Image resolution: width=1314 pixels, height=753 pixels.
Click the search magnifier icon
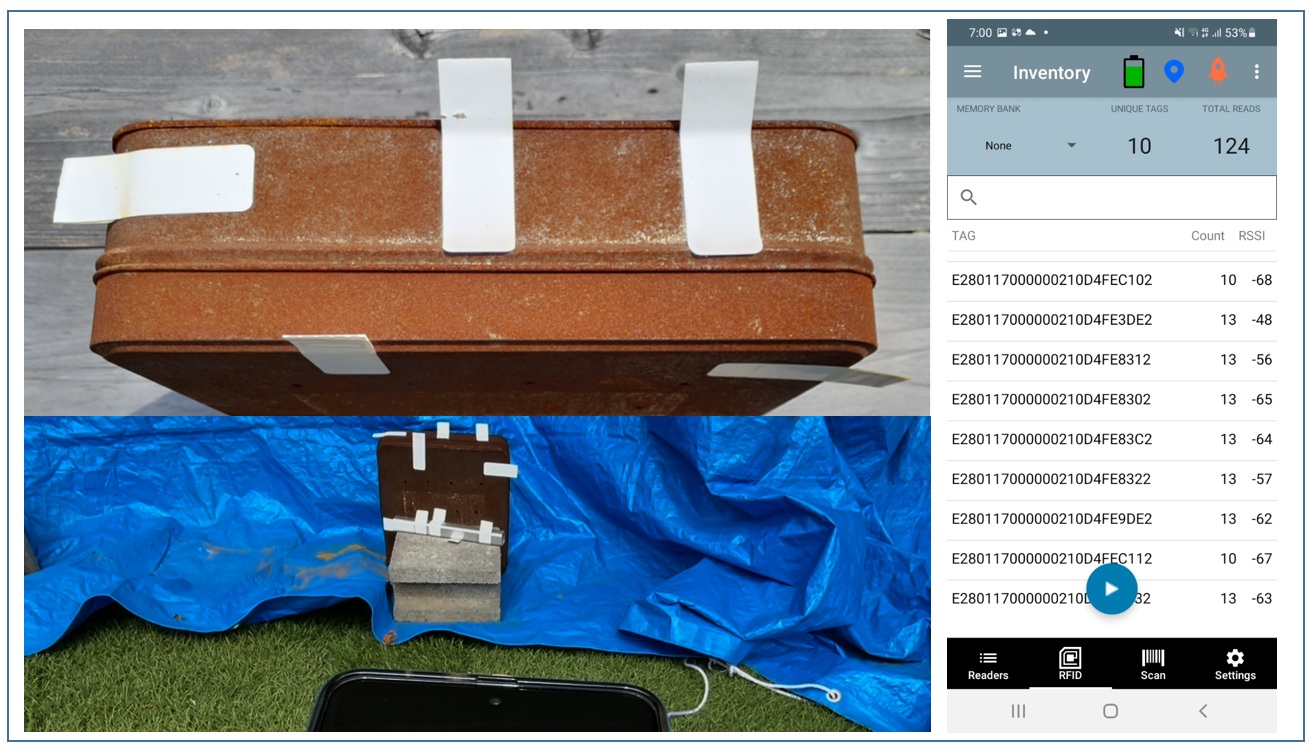click(968, 197)
